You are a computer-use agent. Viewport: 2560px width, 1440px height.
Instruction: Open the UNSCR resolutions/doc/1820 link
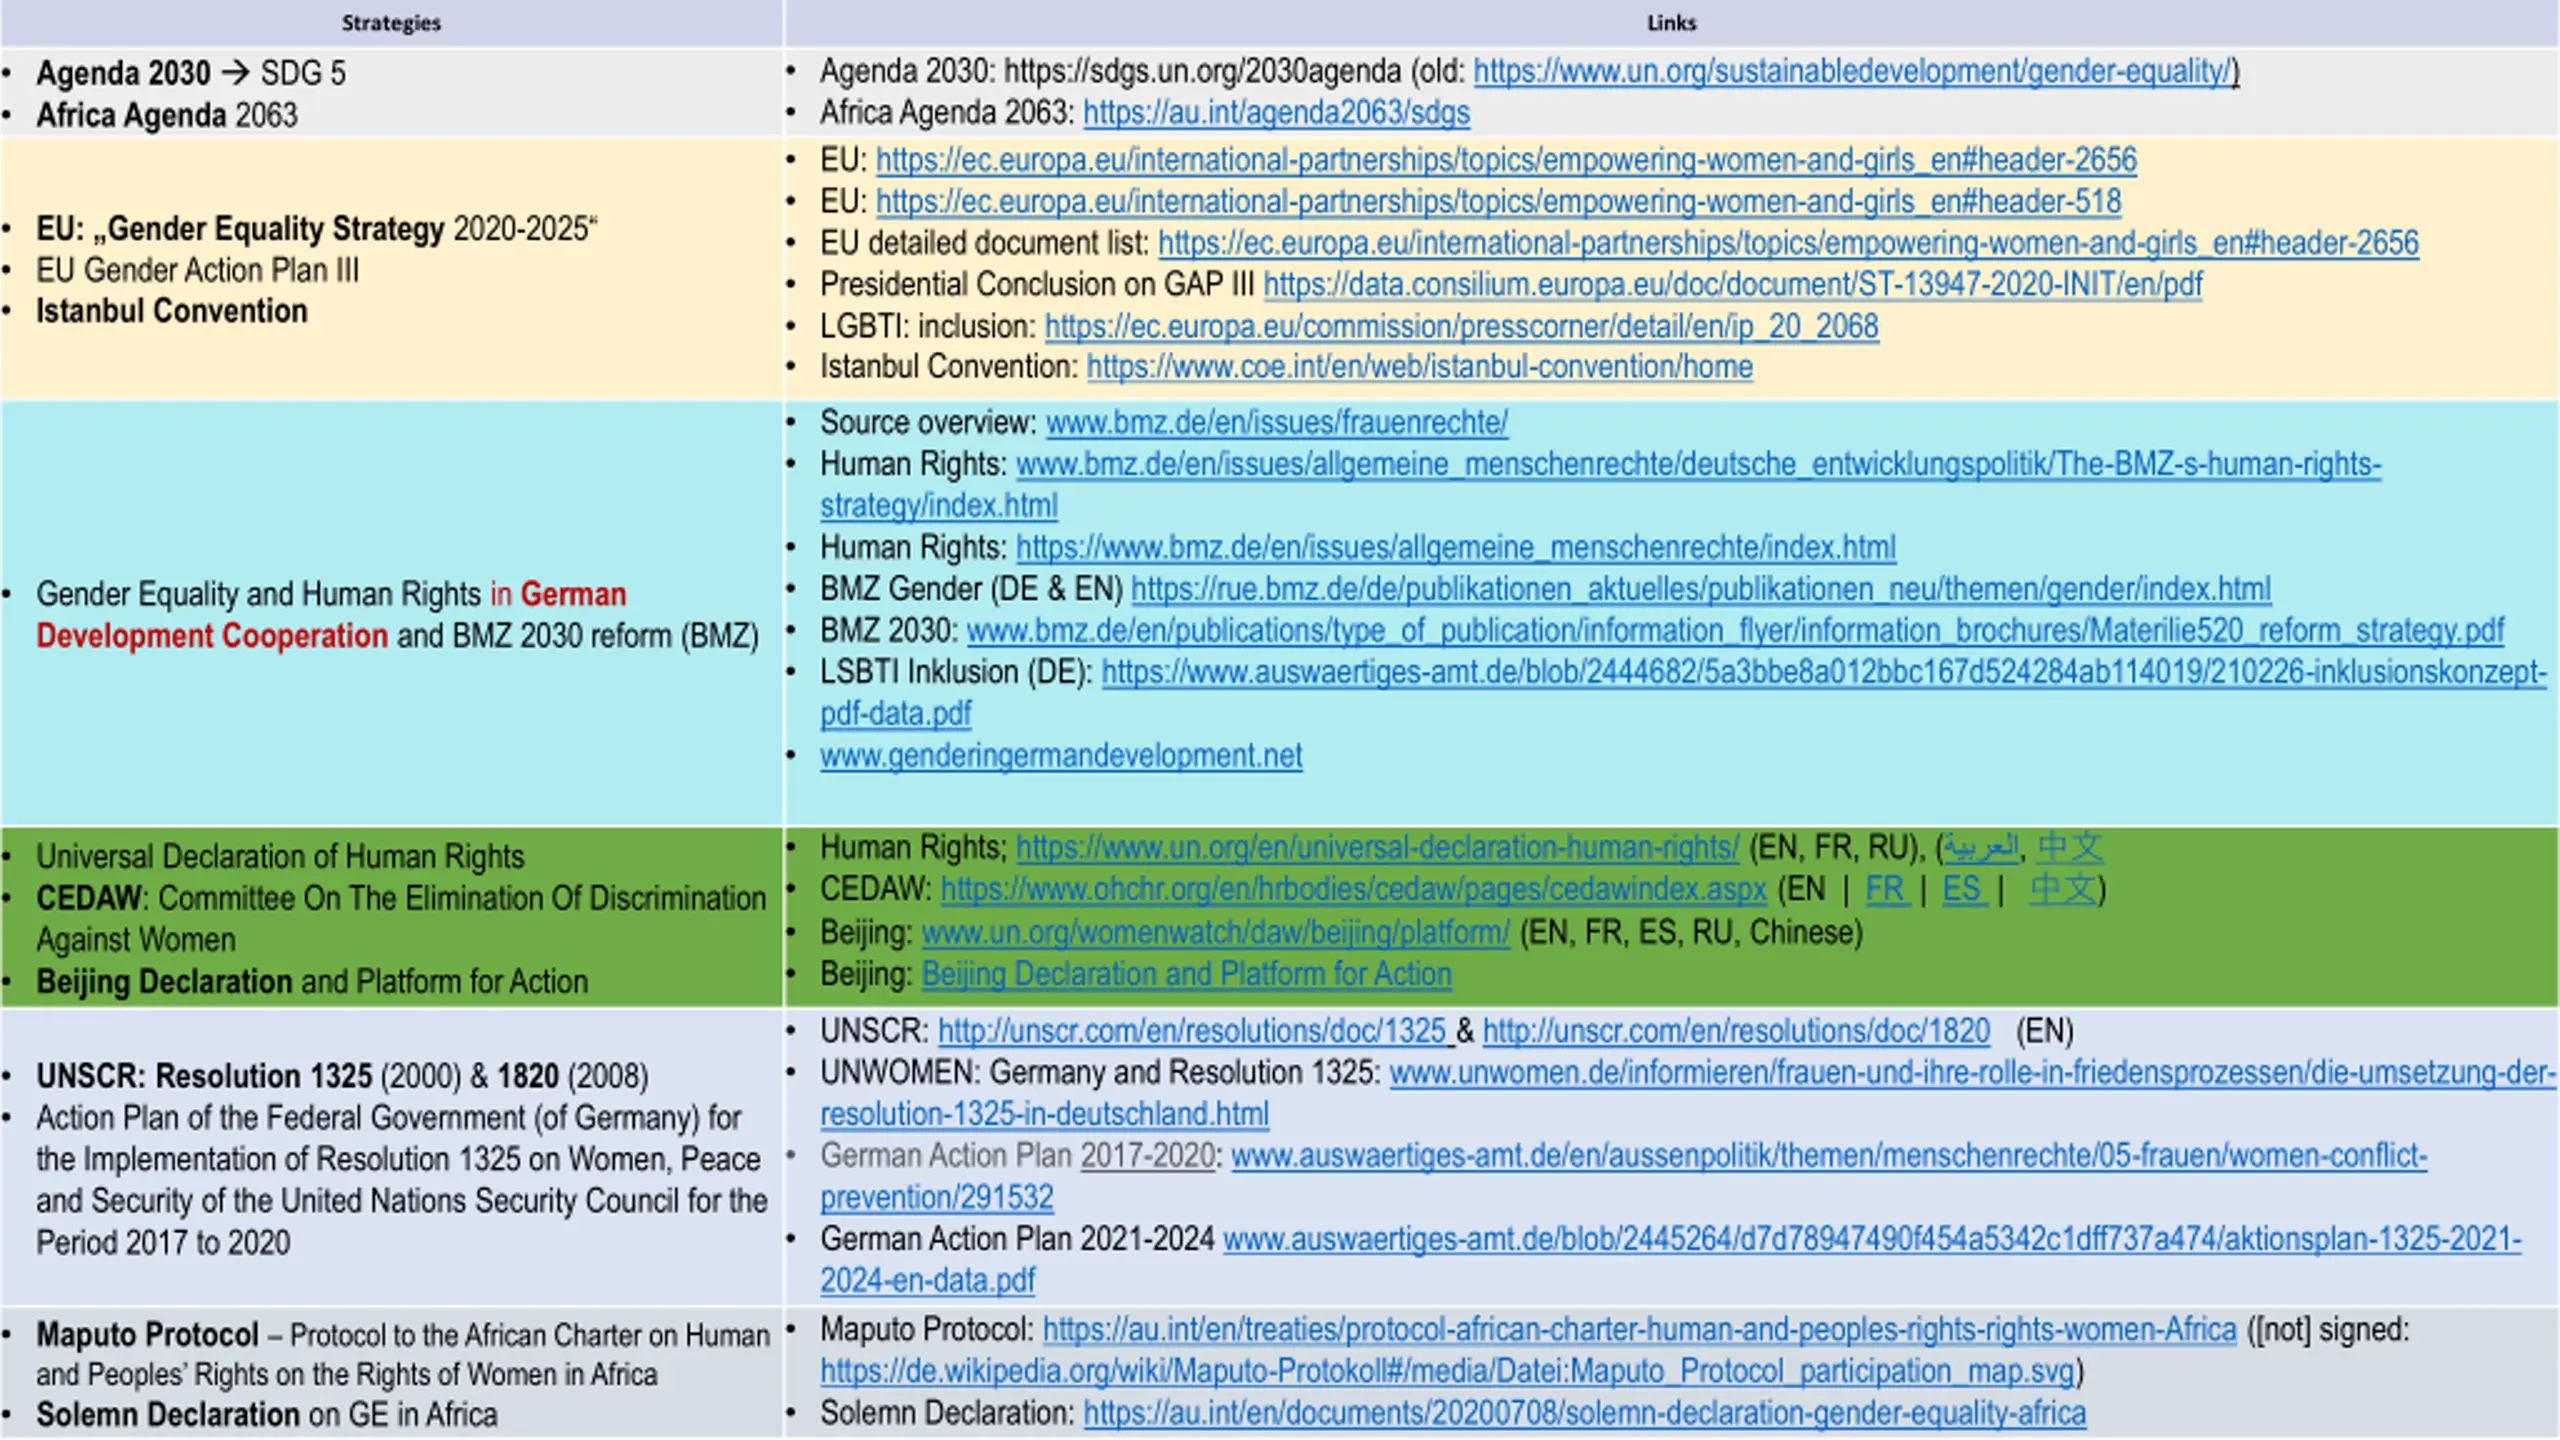1737,1032
